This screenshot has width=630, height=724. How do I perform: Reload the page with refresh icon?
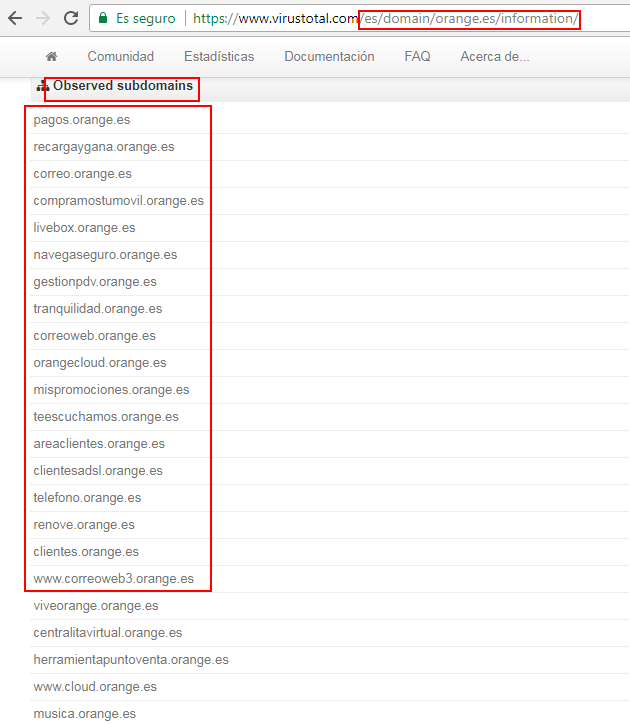pyautogui.click(x=71, y=18)
